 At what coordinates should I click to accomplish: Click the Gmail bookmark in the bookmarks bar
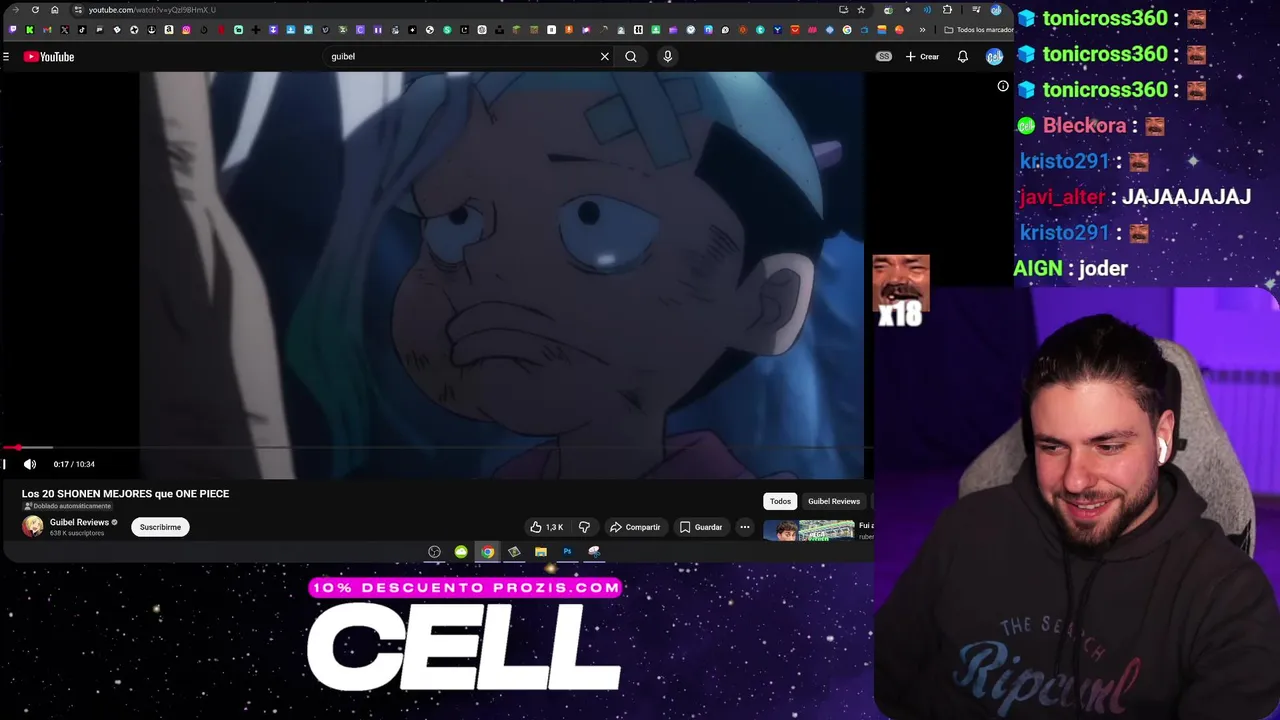click(47, 30)
